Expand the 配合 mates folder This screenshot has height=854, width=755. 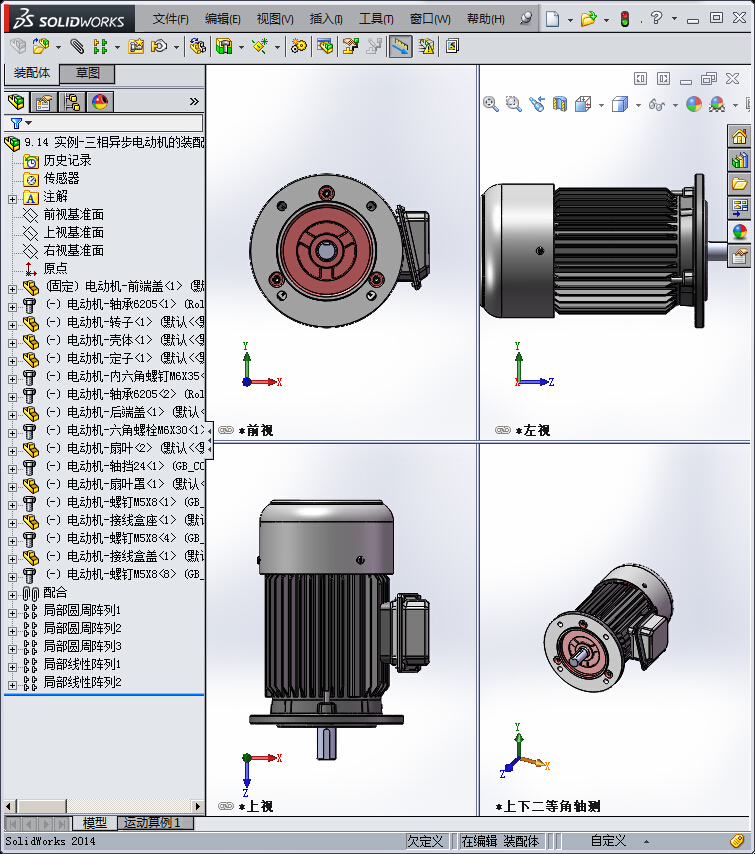pos(12,595)
